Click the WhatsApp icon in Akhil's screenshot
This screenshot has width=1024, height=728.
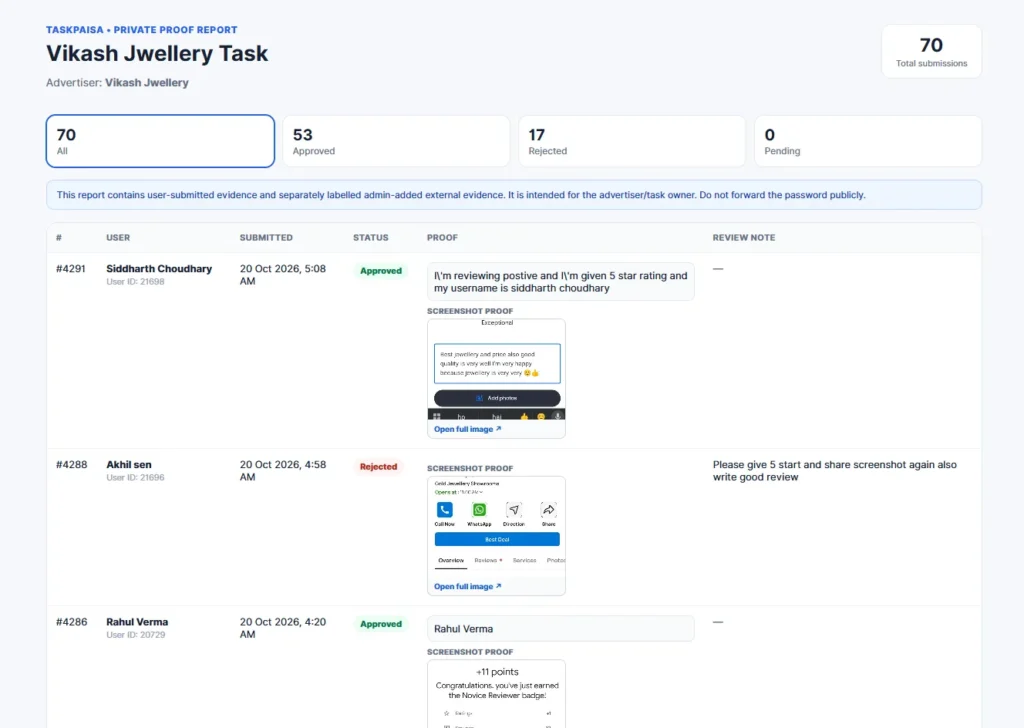(479, 509)
